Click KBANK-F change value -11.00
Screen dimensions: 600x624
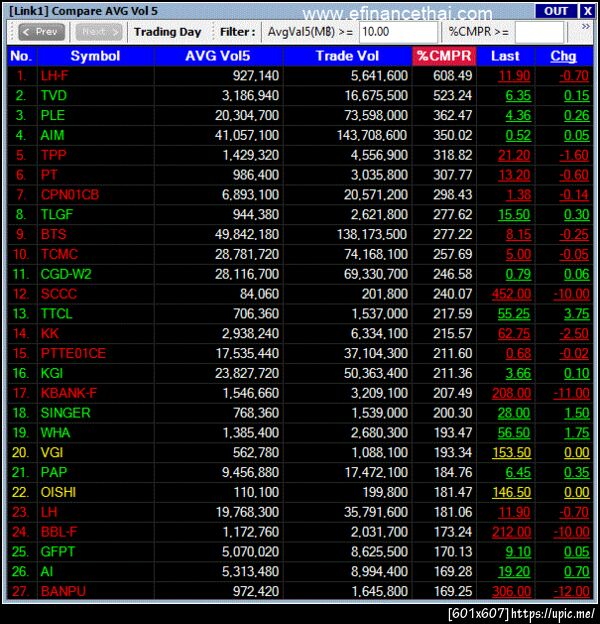pyautogui.click(x=571, y=393)
